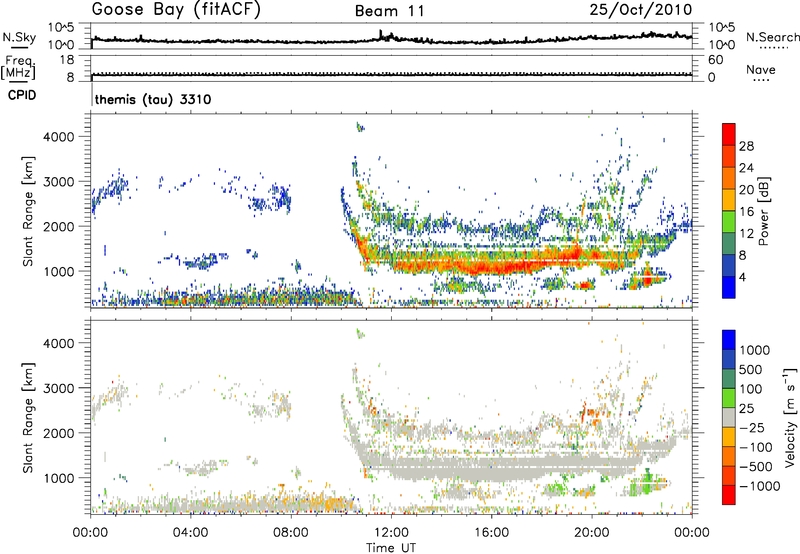Click the vertical CPID start marker before "themis"
This screenshot has height=554, width=800.
pyautogui.click(x=92, y=95)
